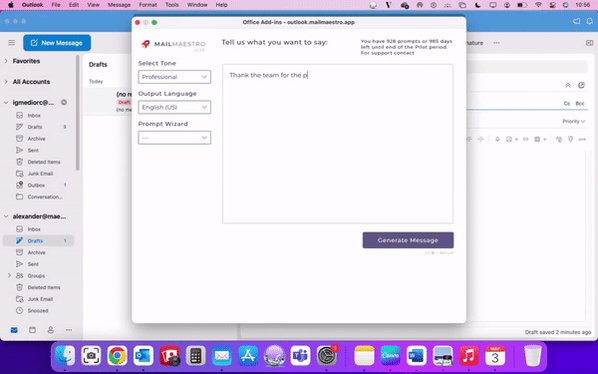Click the New Message button in Outlook
Screen dimensions: 598x374
pos(57,43)
